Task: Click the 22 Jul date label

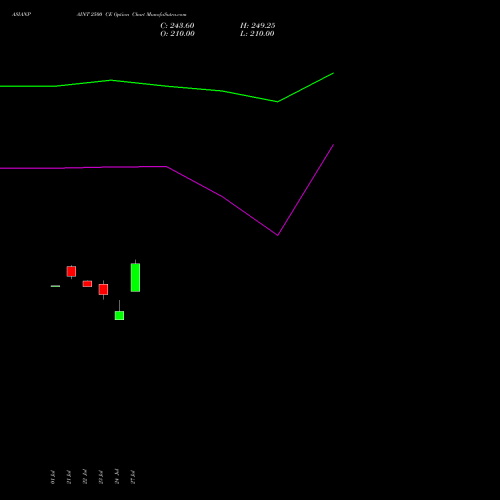Action: [x=85, y=477]
